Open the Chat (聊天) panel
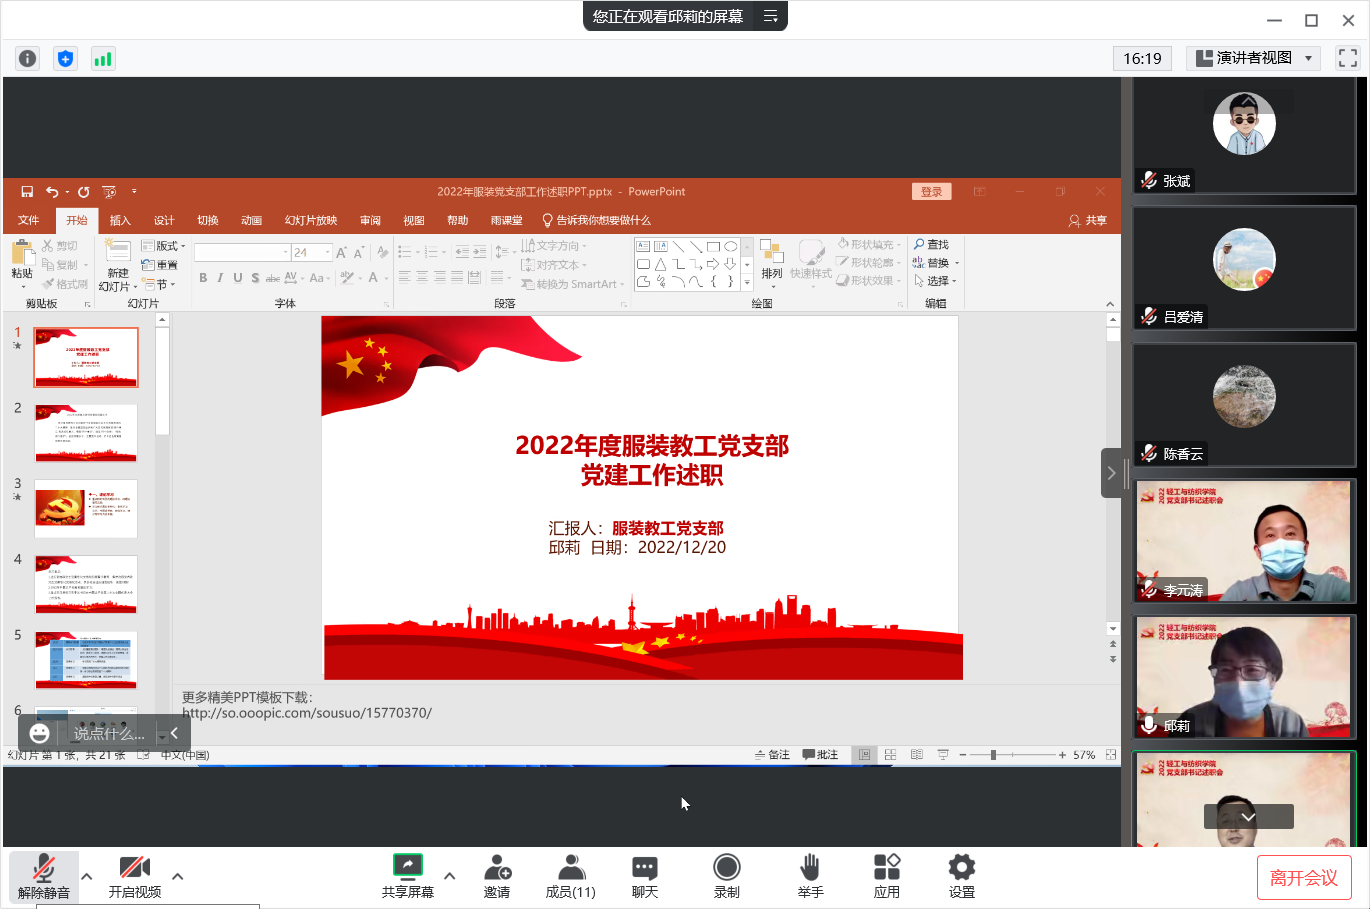Viewport: 1370px width, 909px height. pos(645,867)
